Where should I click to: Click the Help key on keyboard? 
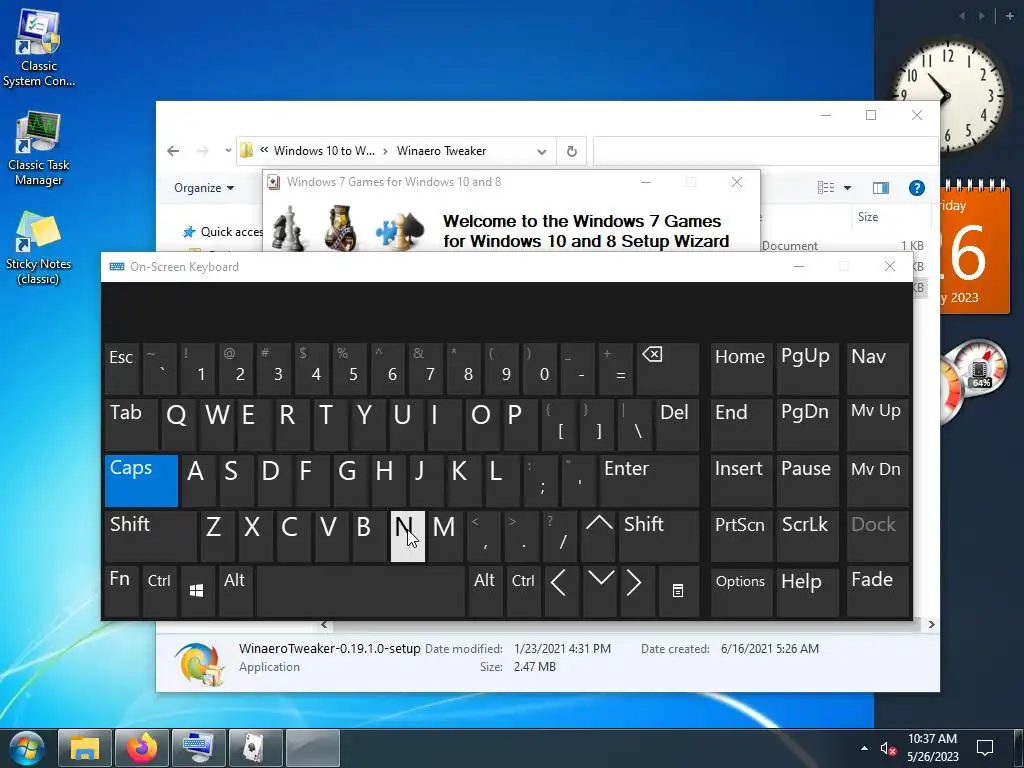807,592
